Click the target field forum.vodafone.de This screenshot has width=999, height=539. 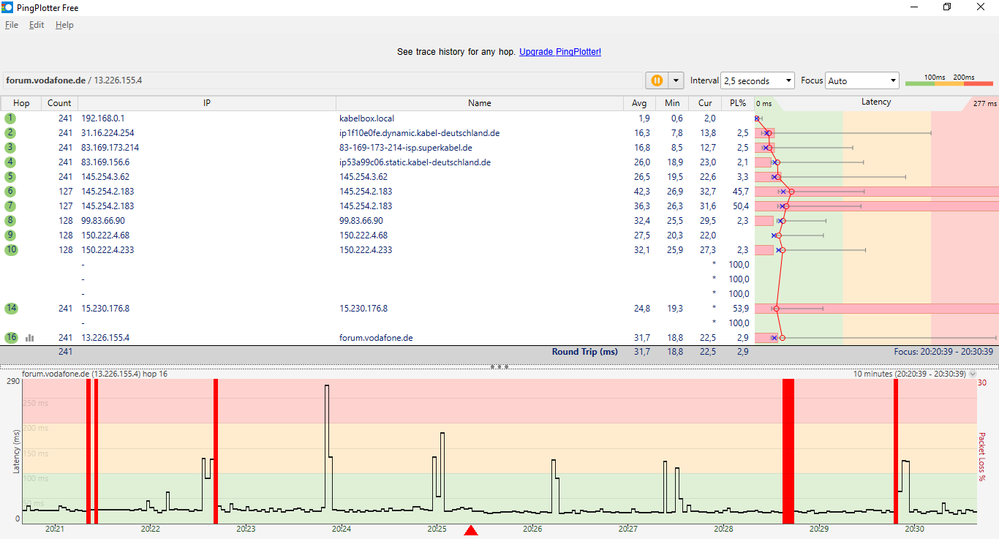(x=322, y=80)
